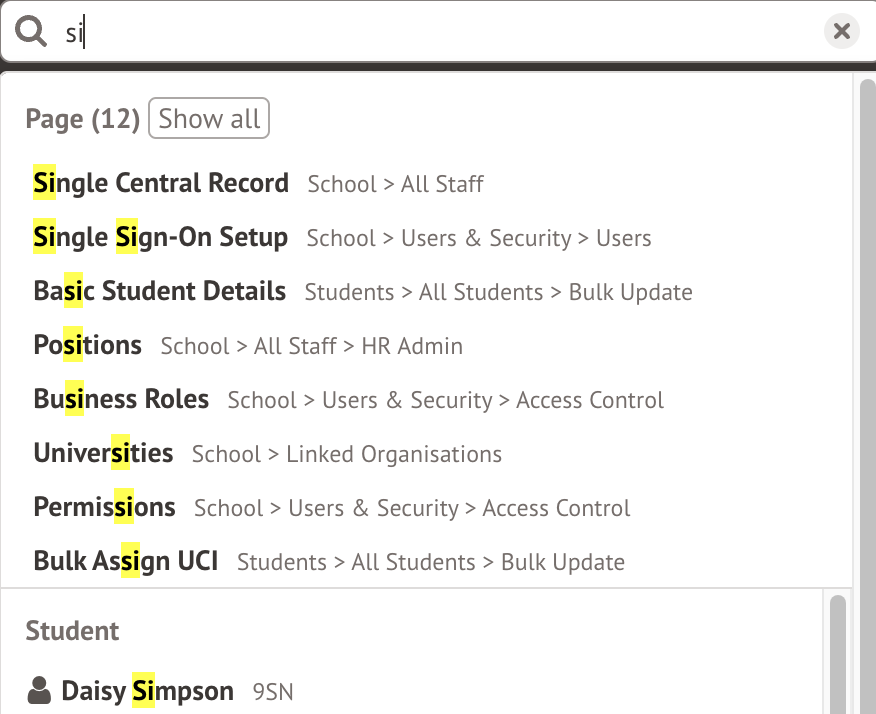Viewport: 876px width, 714px height.
Task: View the Permissions page result
Action: [x=104, y=507]
